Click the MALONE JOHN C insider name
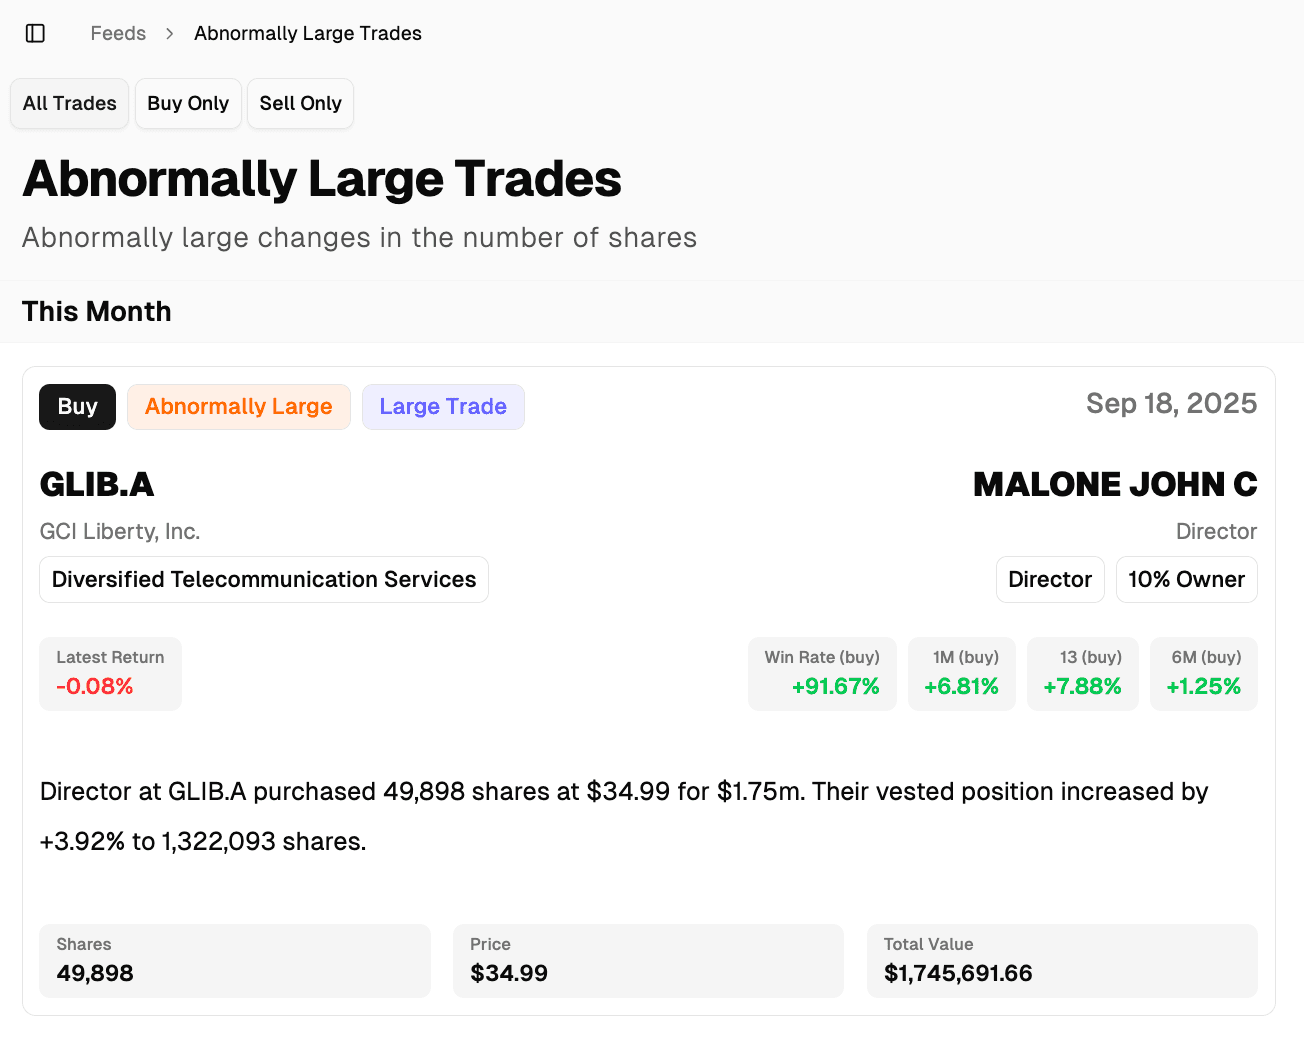1304x1042 pixels. coord(1115,484)
